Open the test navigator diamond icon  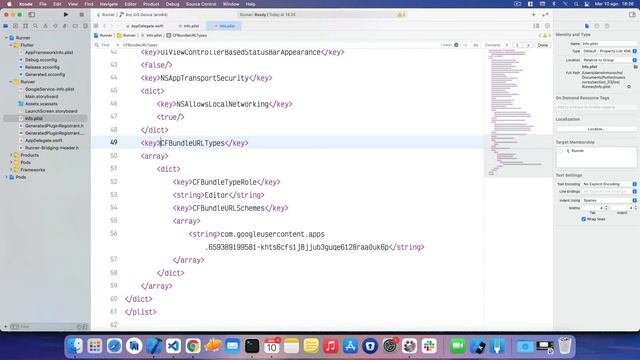[55, 26]
